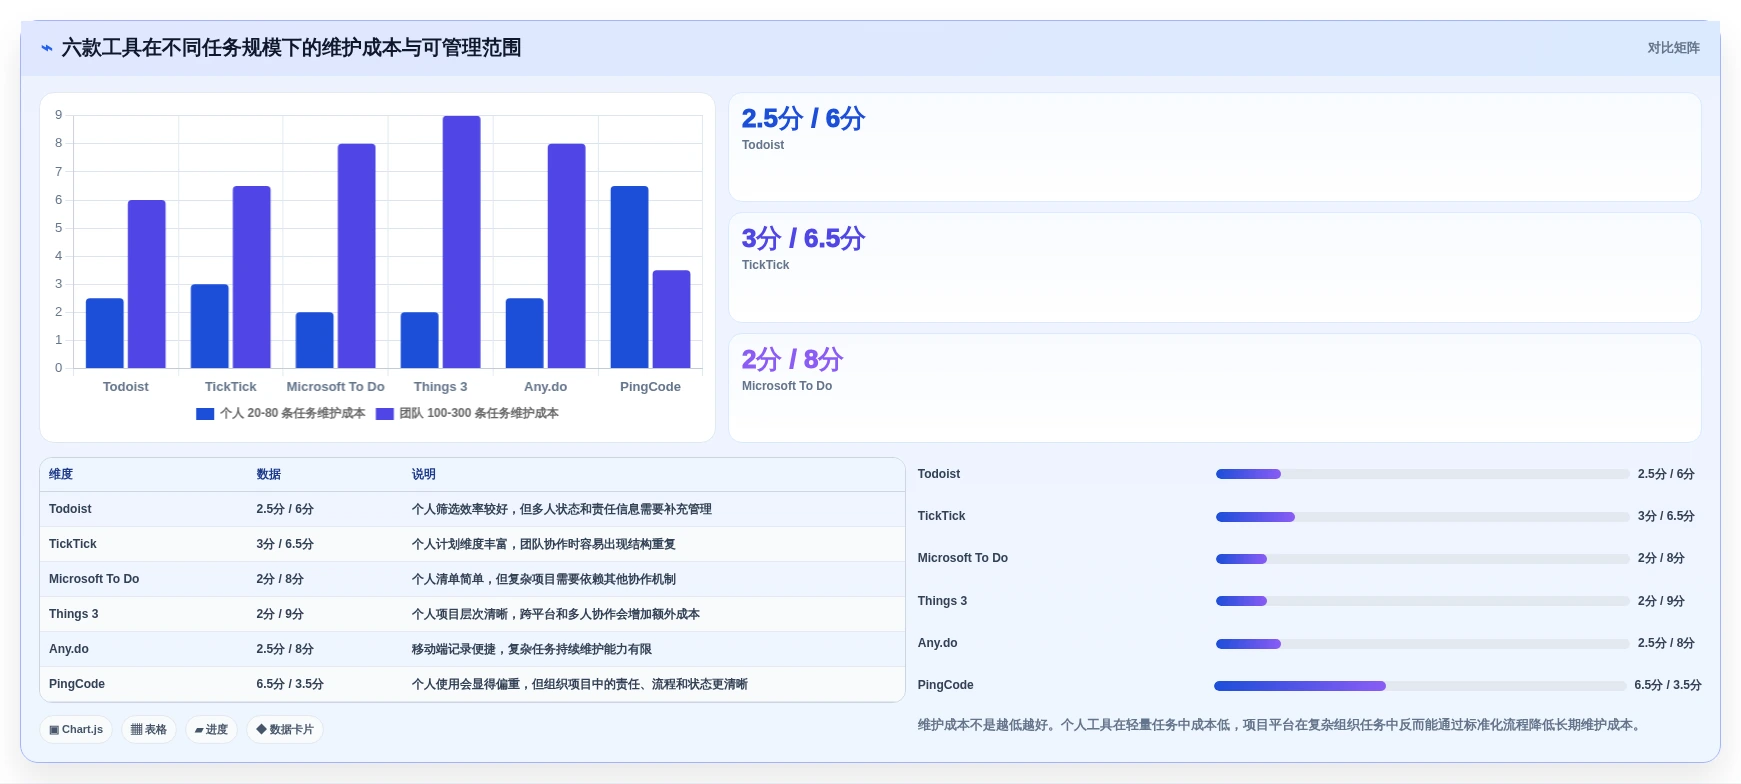
Task: Click Any.do's personal-cost bar in the chart
Action: pos(525,333)
